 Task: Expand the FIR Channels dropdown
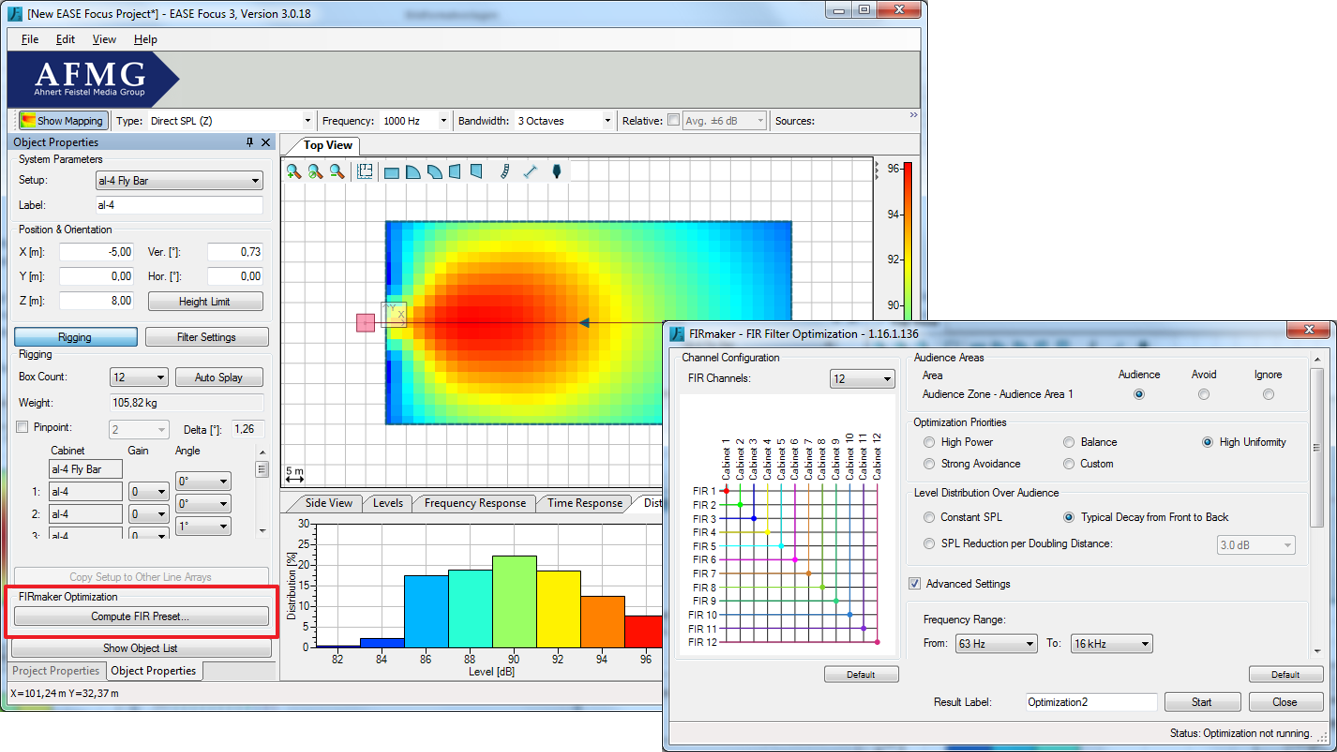coord(862,379)
